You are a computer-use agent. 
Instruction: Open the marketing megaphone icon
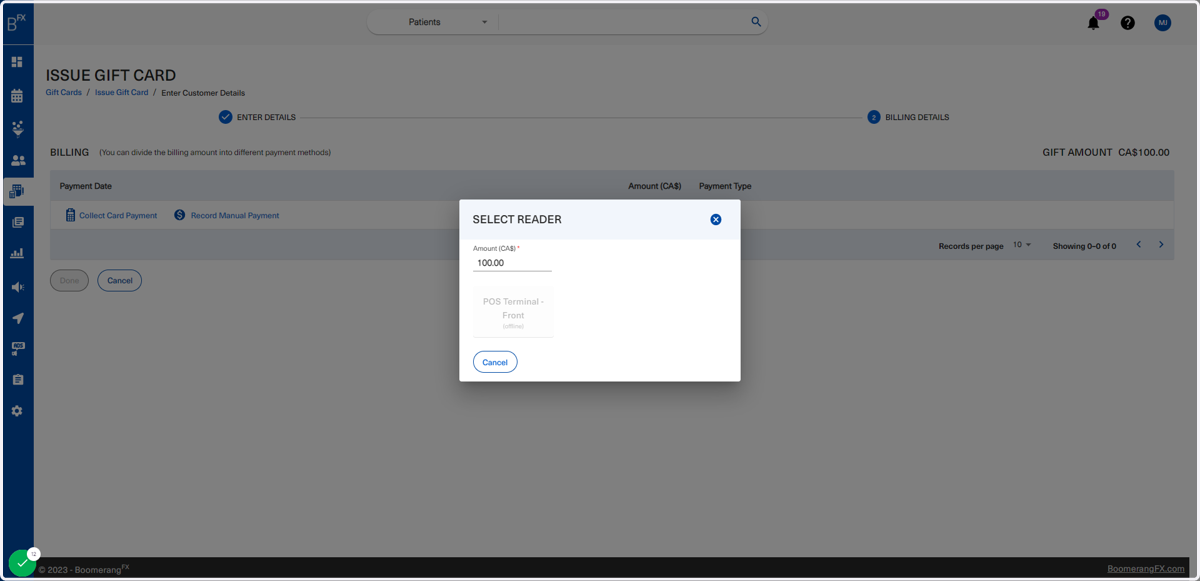[x=17, y=287]
